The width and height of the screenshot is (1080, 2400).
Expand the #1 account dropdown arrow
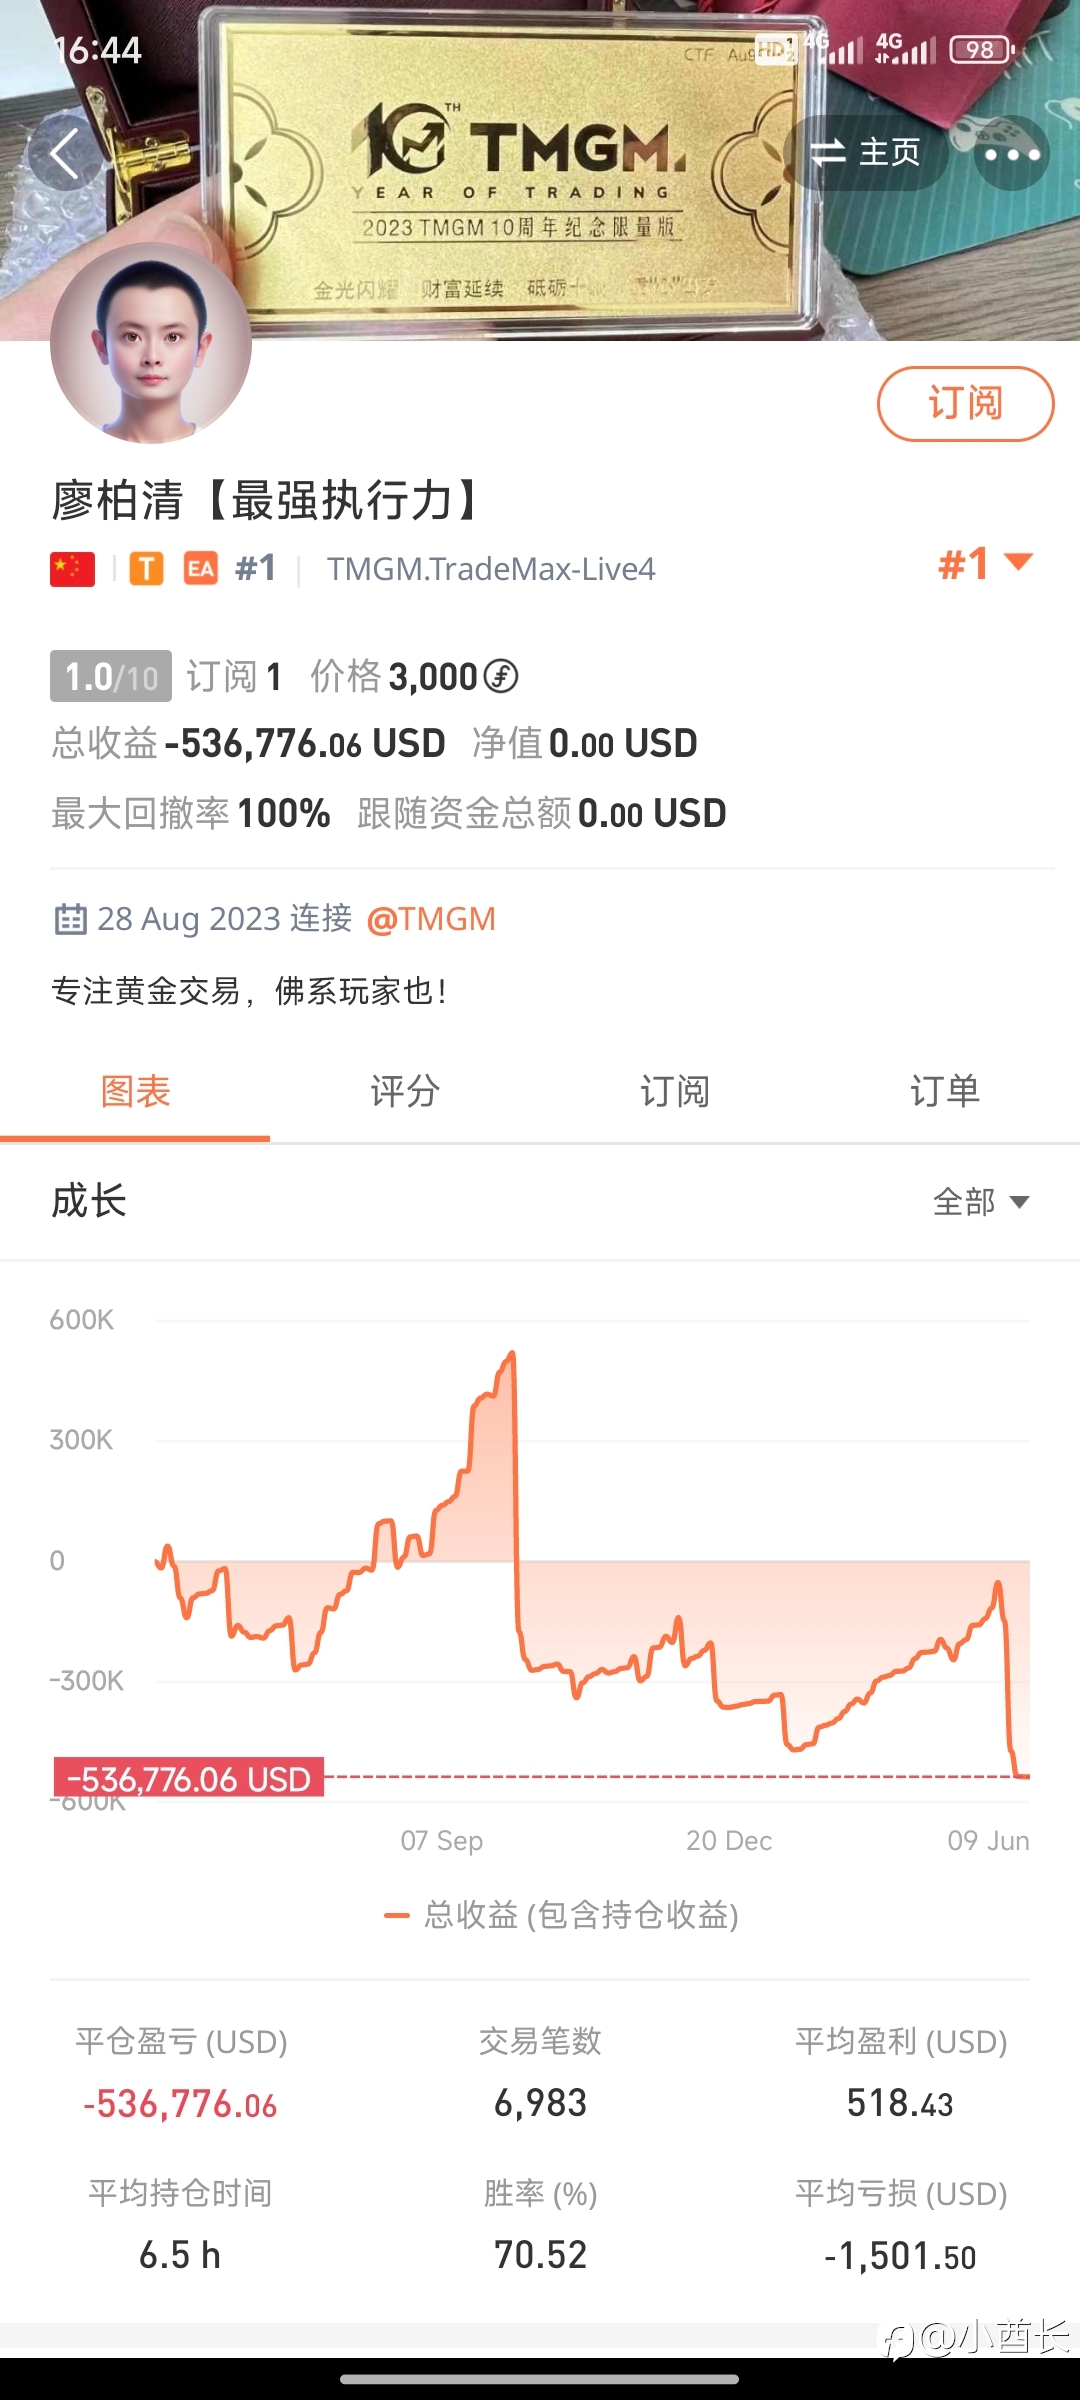[1018, 562]
